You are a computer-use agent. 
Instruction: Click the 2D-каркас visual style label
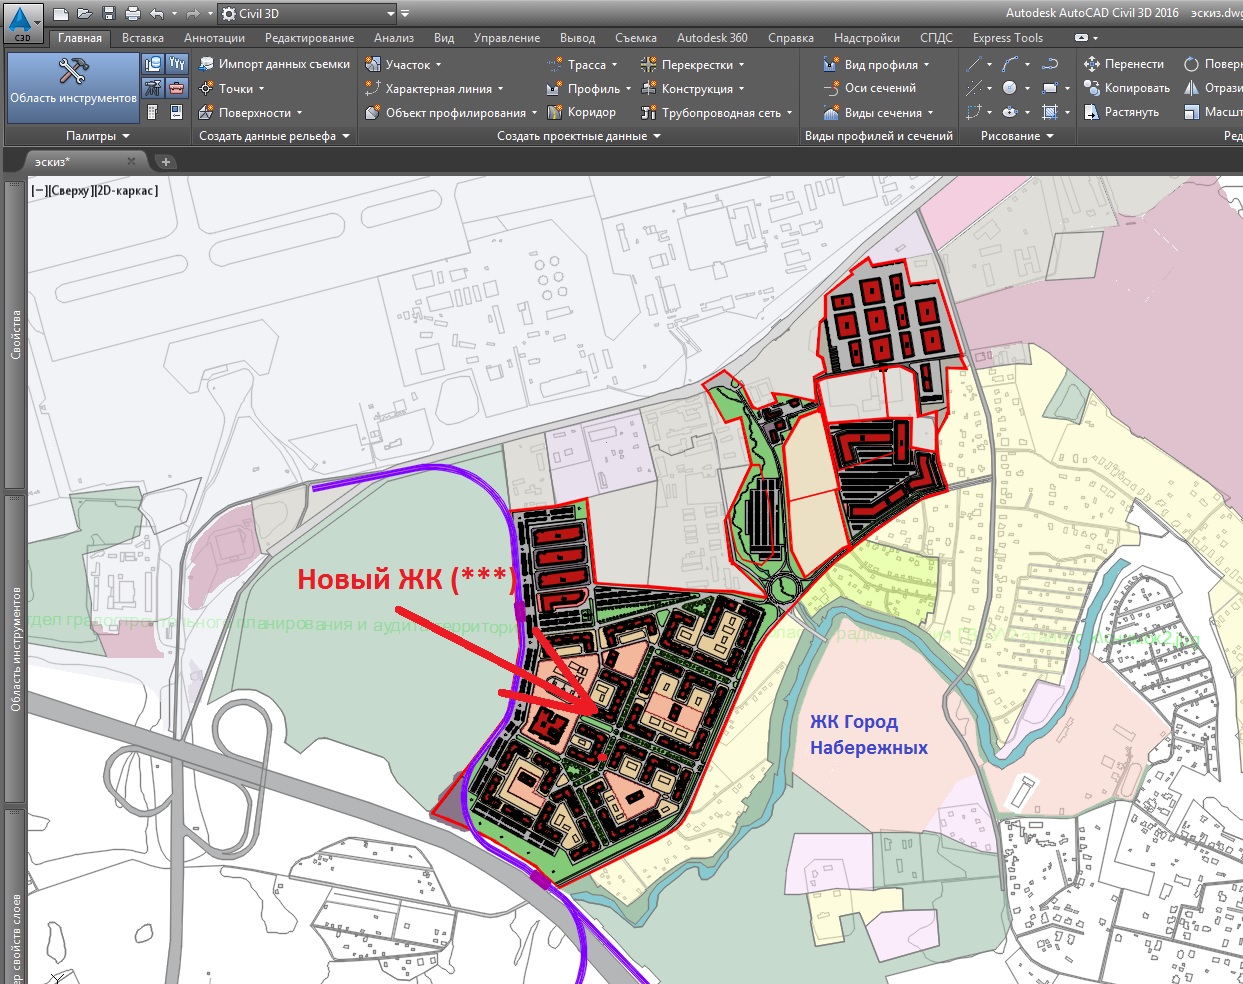(x=127, y=190)
